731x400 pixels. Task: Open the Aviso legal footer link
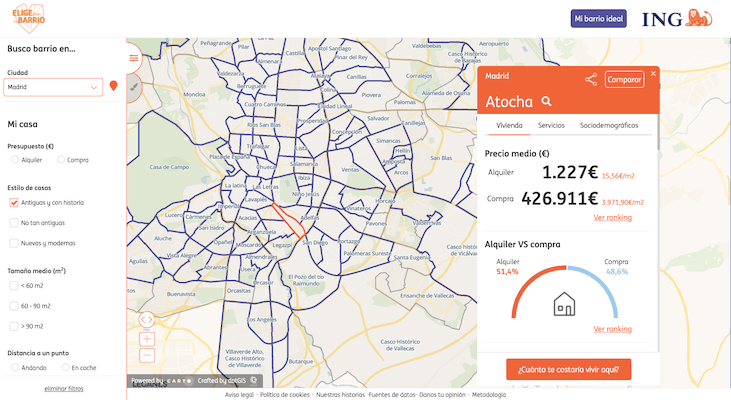coord(239,395)
